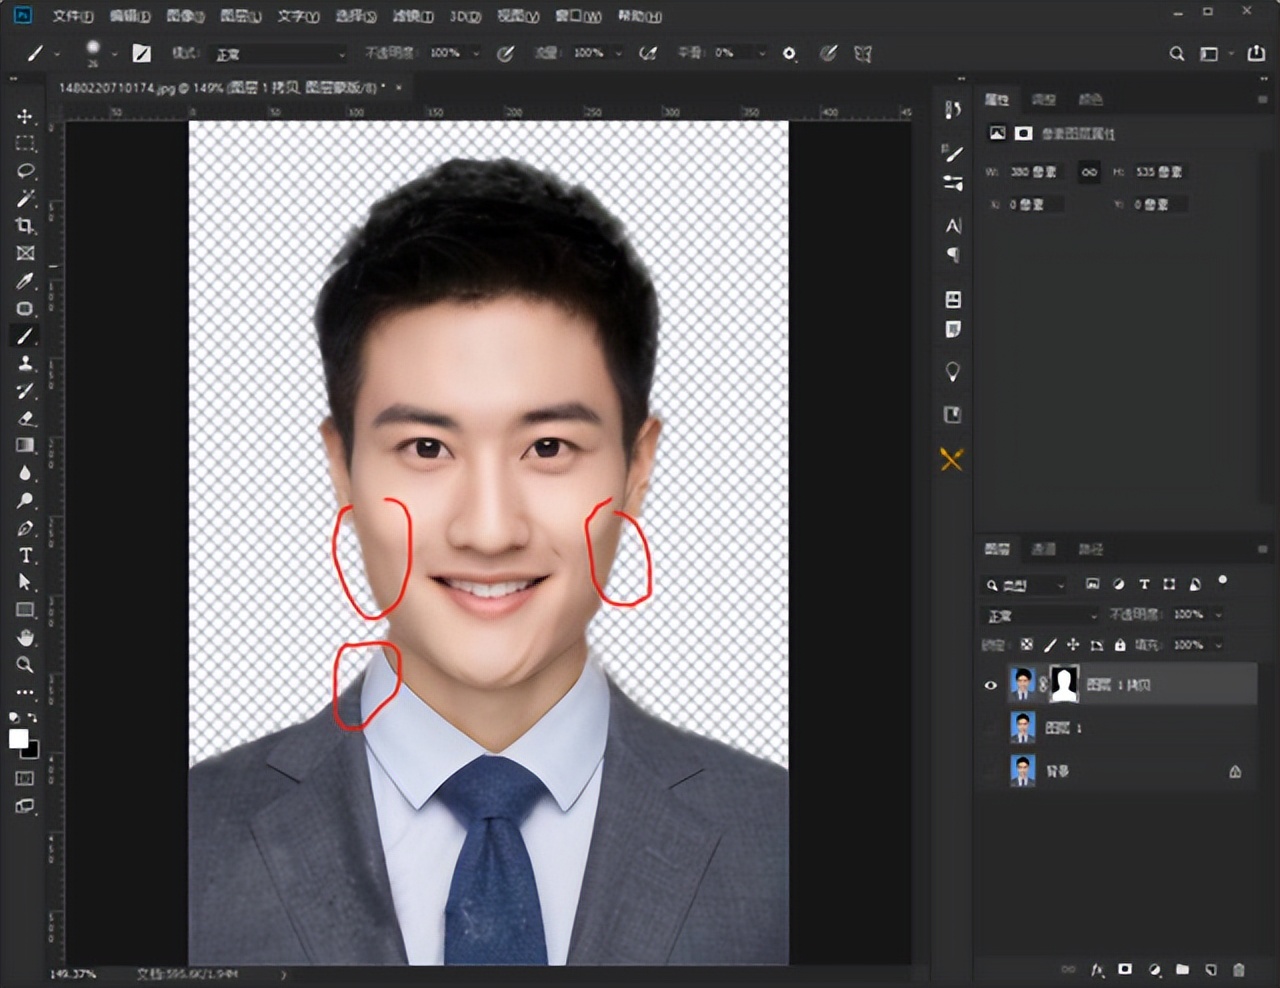Open the brush blend mode dropdown (正常)

(280, 54)
